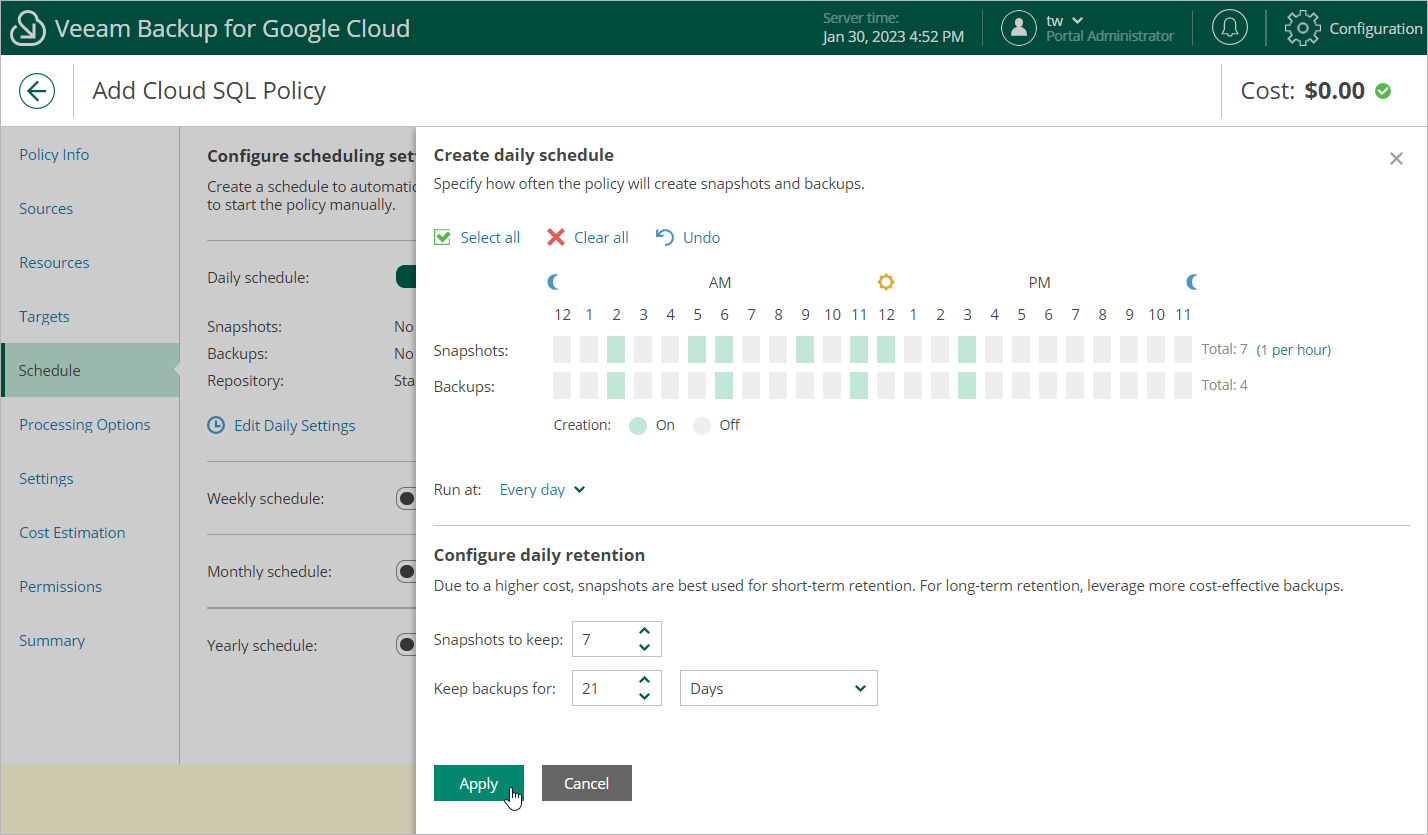Click the Clear all link
Screen dimensions: 1428x835
pos(601,237)
